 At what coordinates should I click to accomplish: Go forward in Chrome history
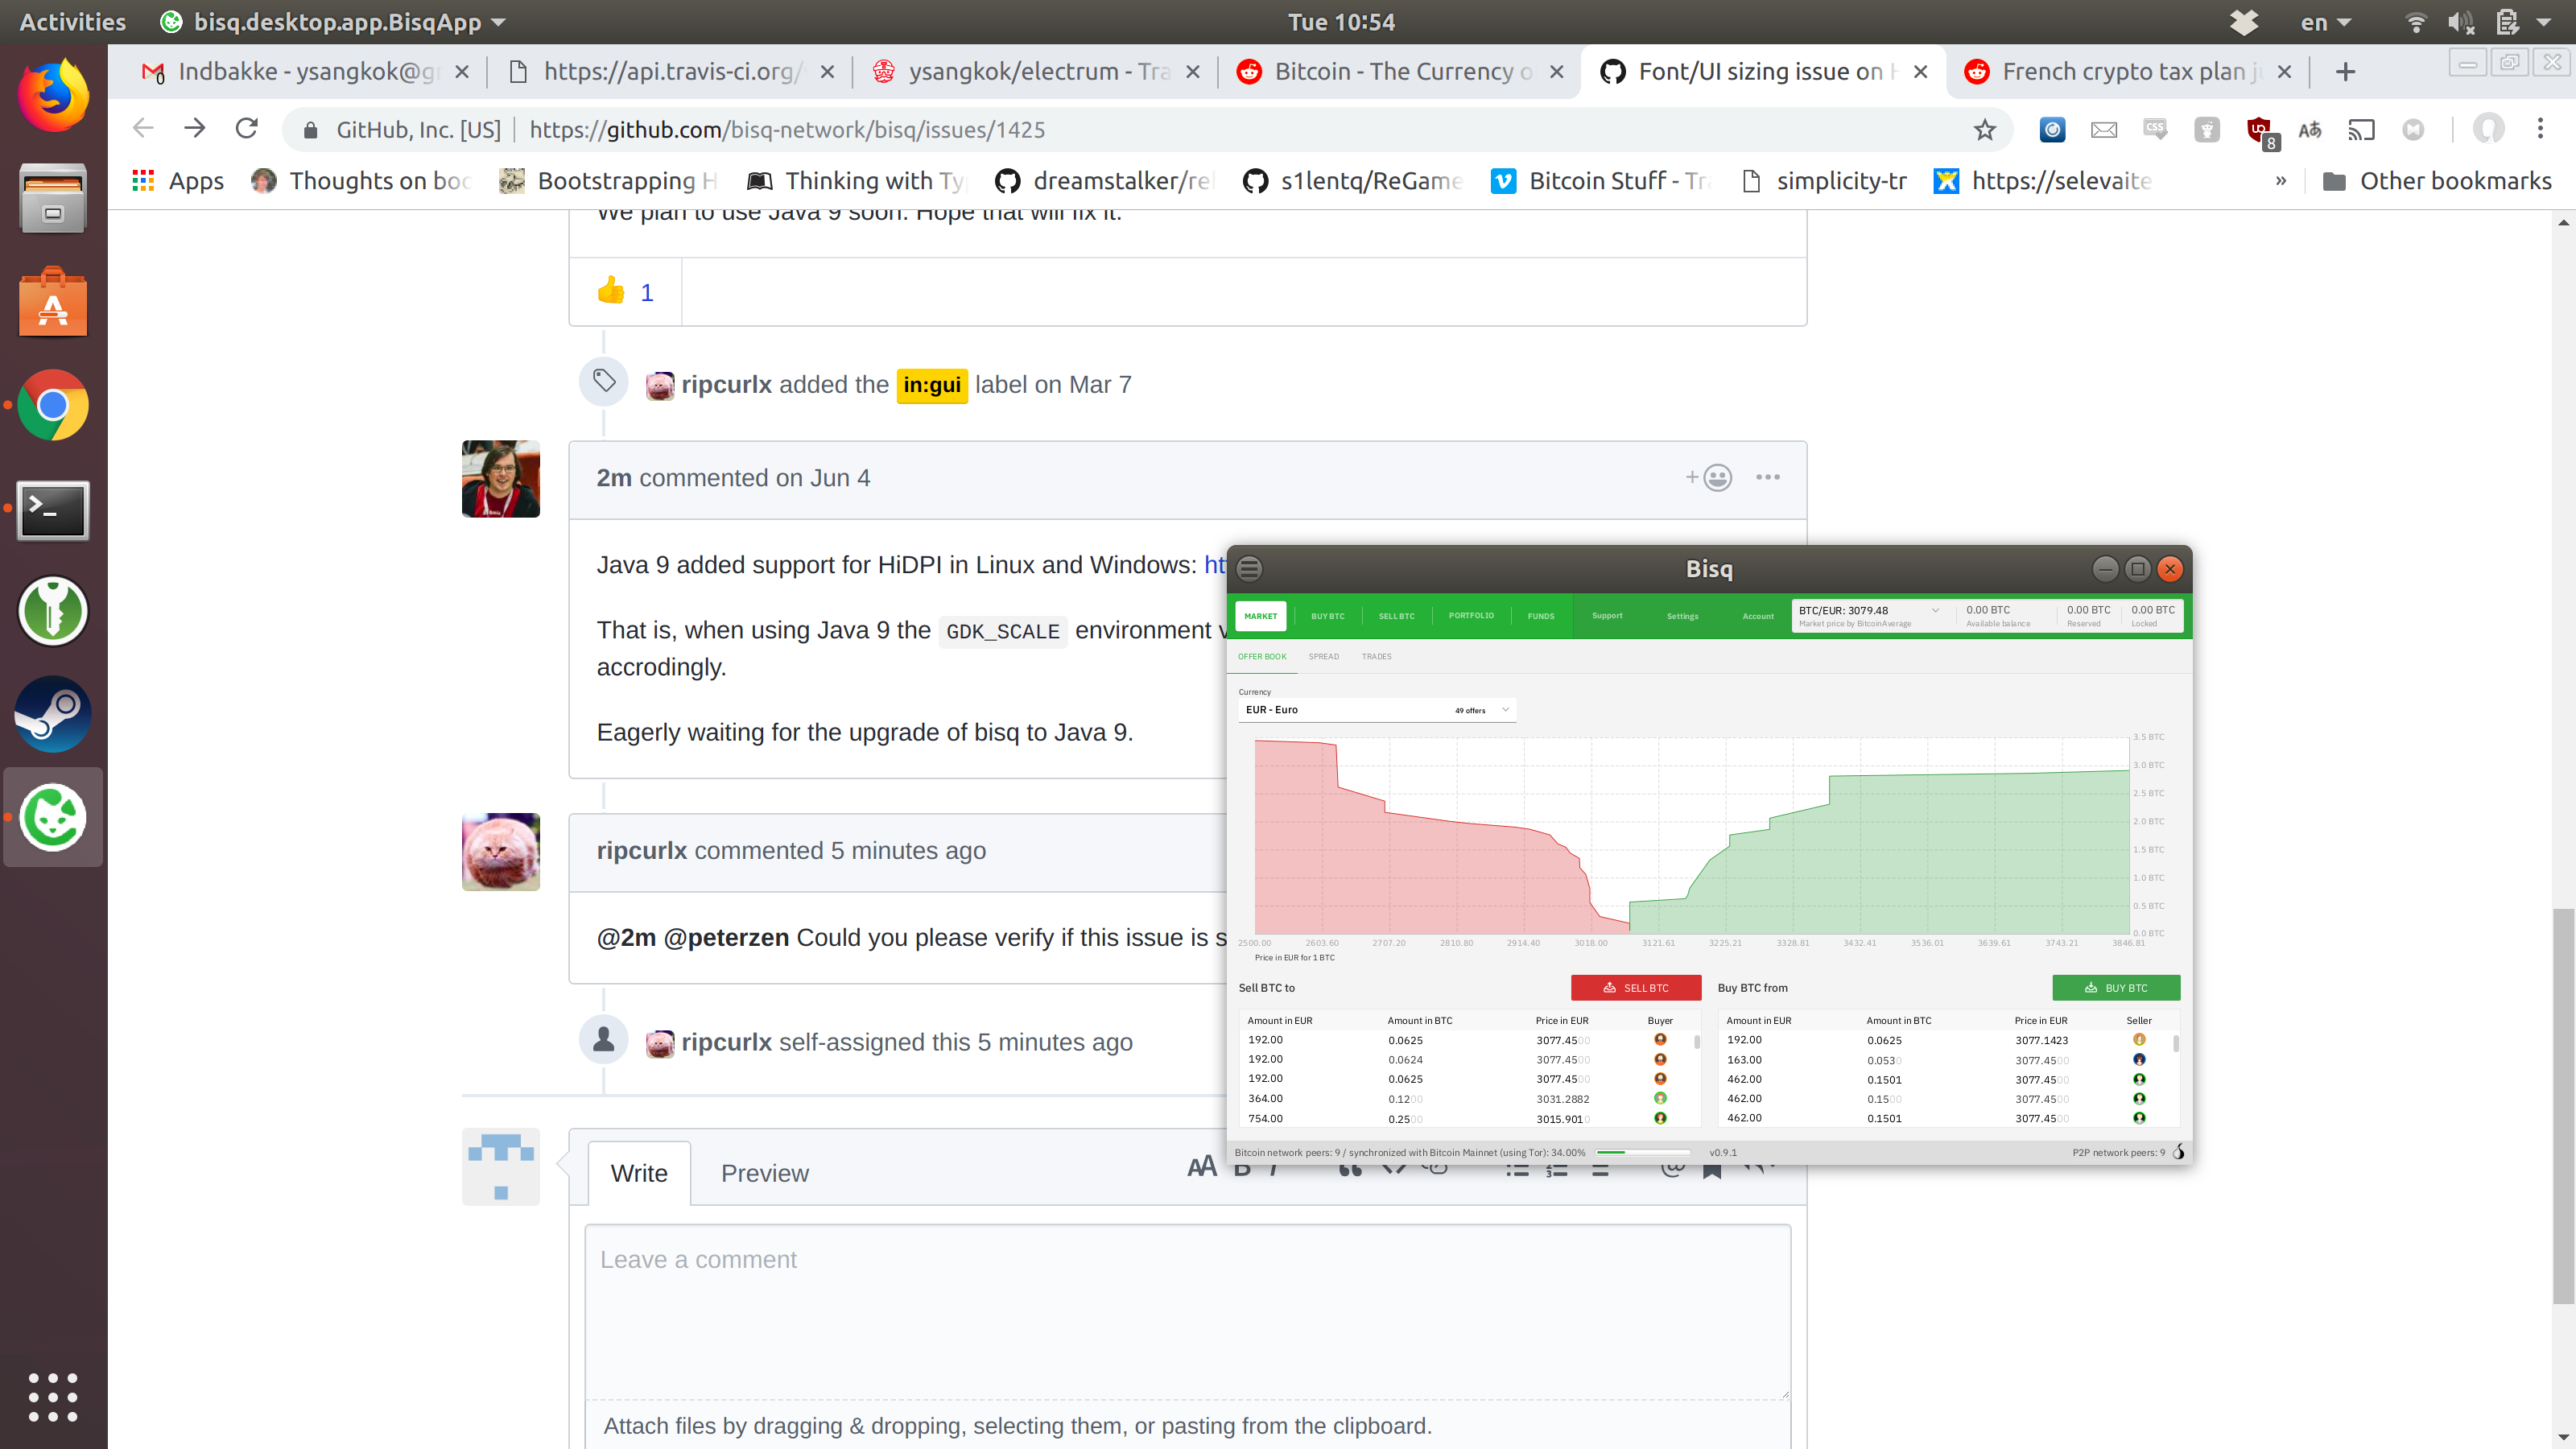click(195, 129)
